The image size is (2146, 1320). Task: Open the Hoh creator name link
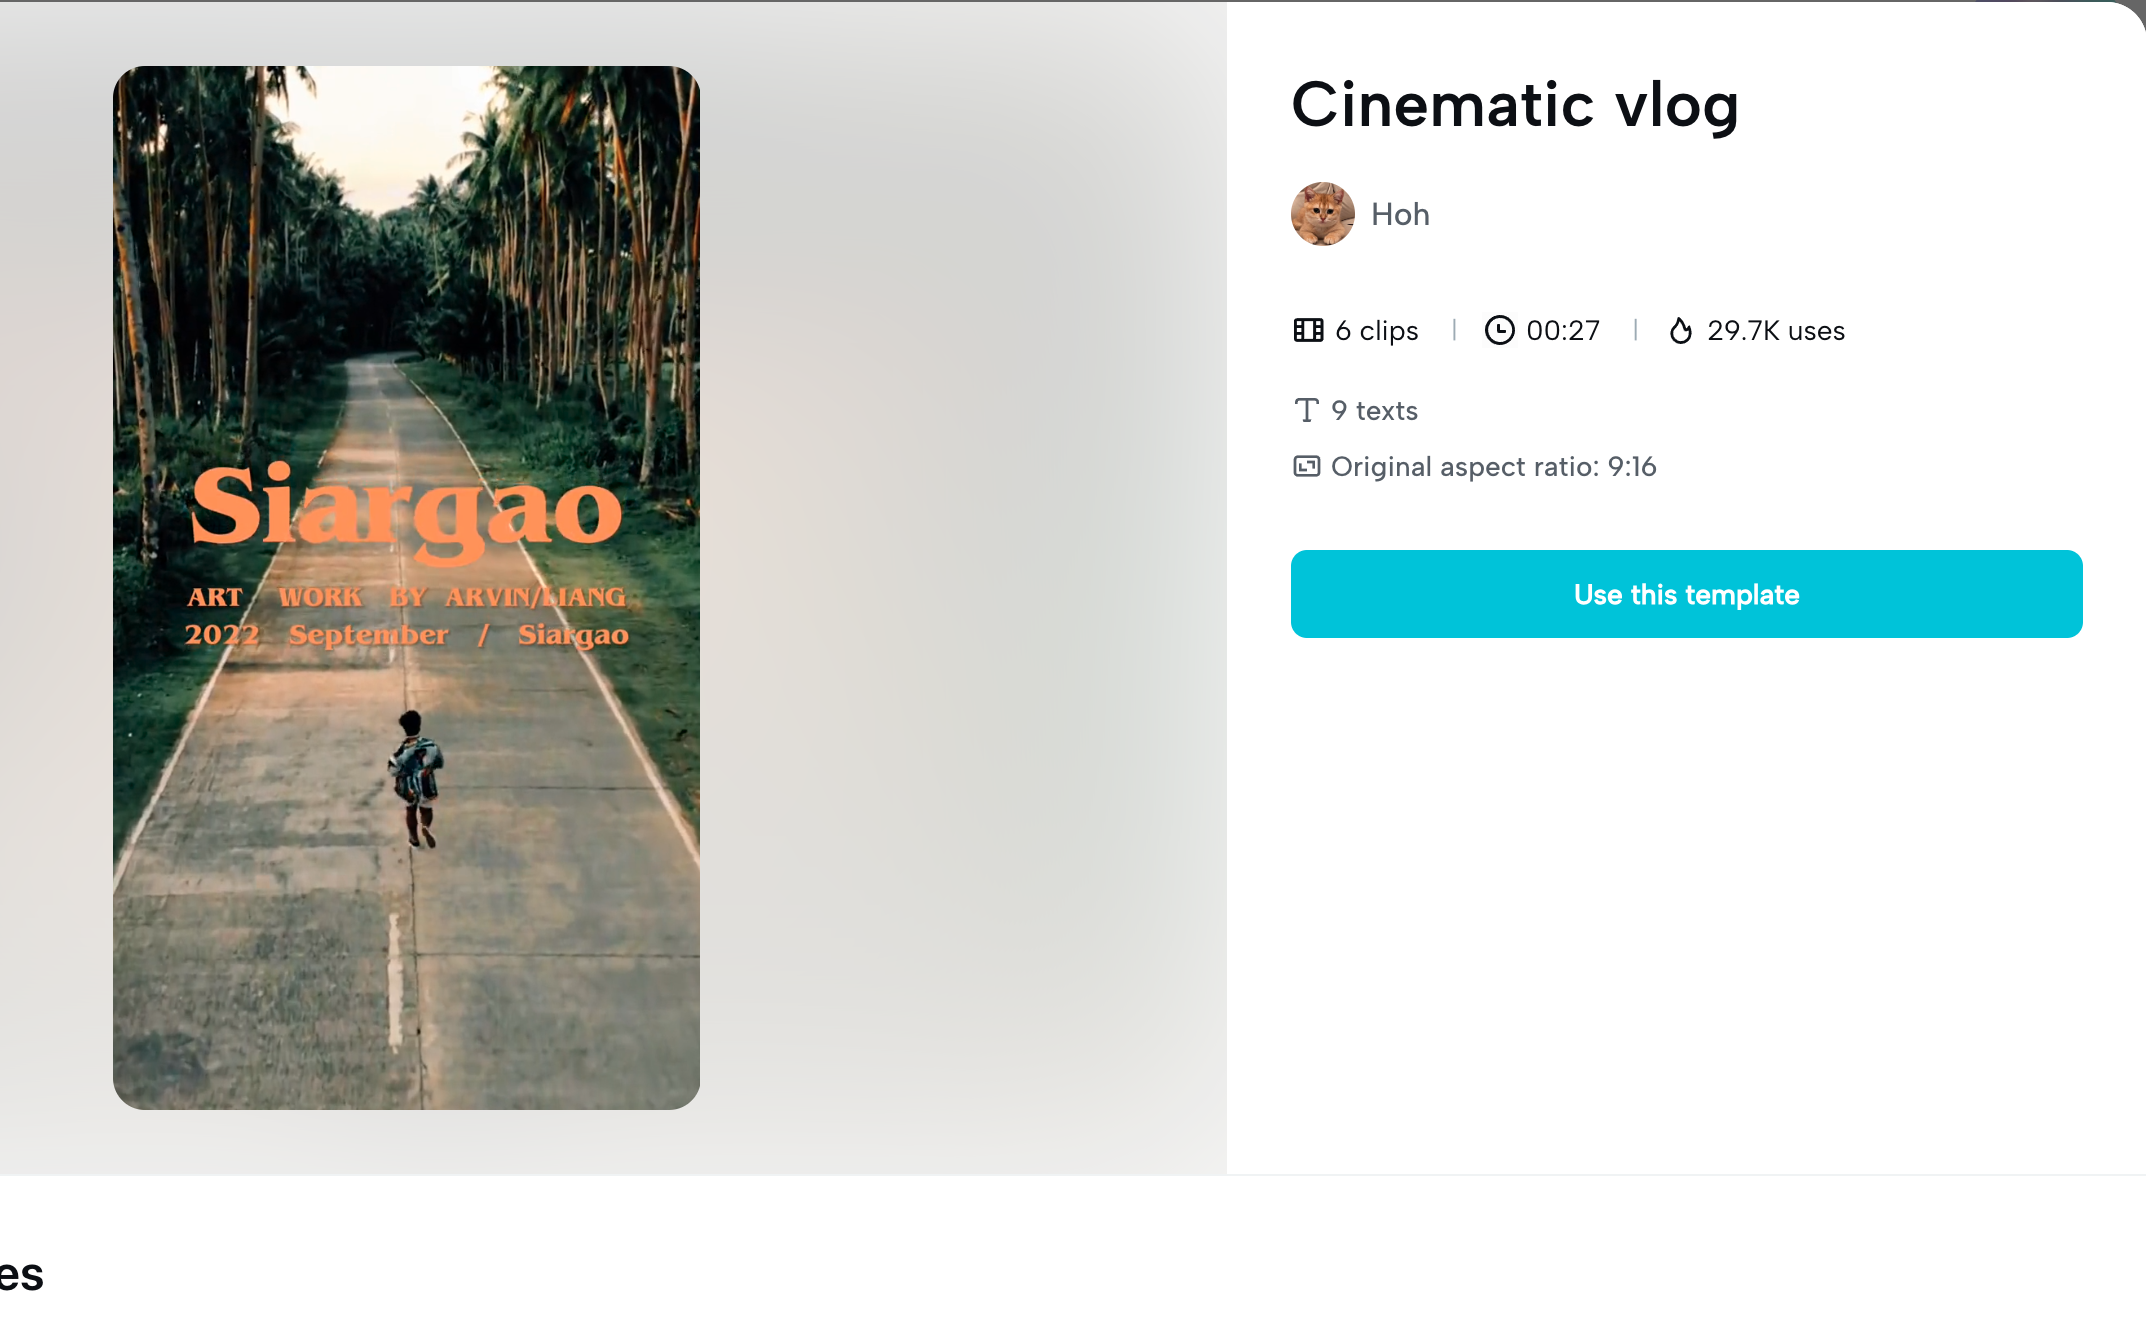[x=1400, y=214]
